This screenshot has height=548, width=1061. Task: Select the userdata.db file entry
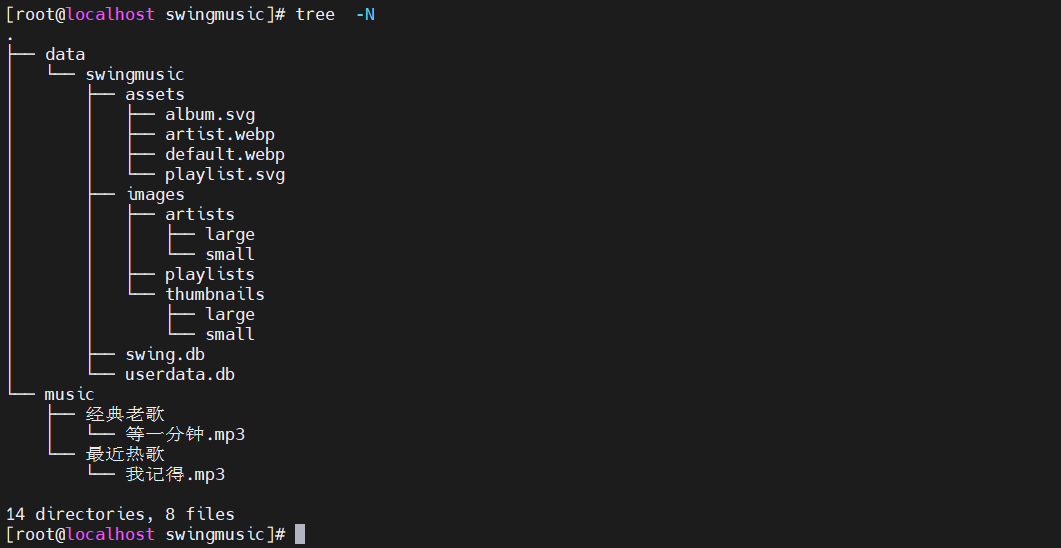180,374
